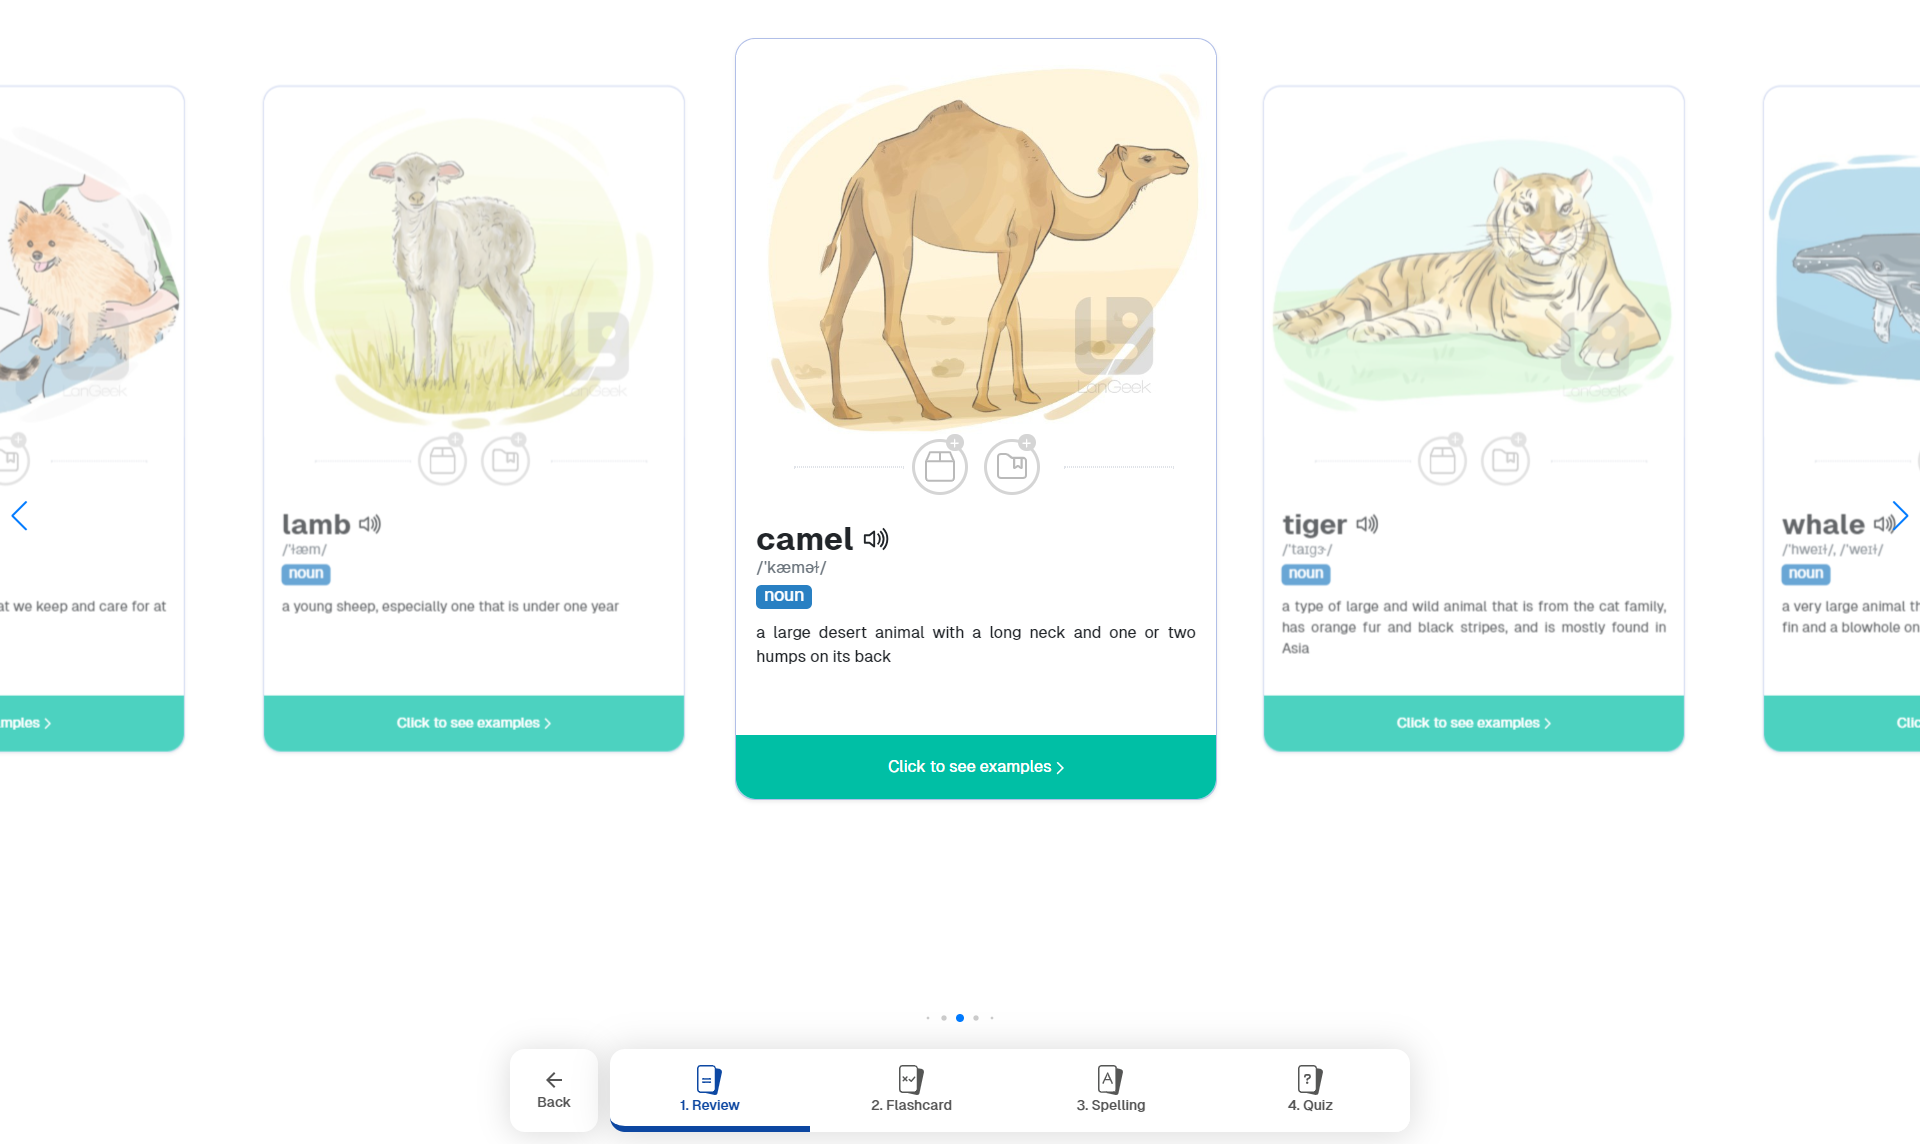Open the Spelling tab
The width and height of the screenshot is (1920, 1144).
pos(1110,1089)
